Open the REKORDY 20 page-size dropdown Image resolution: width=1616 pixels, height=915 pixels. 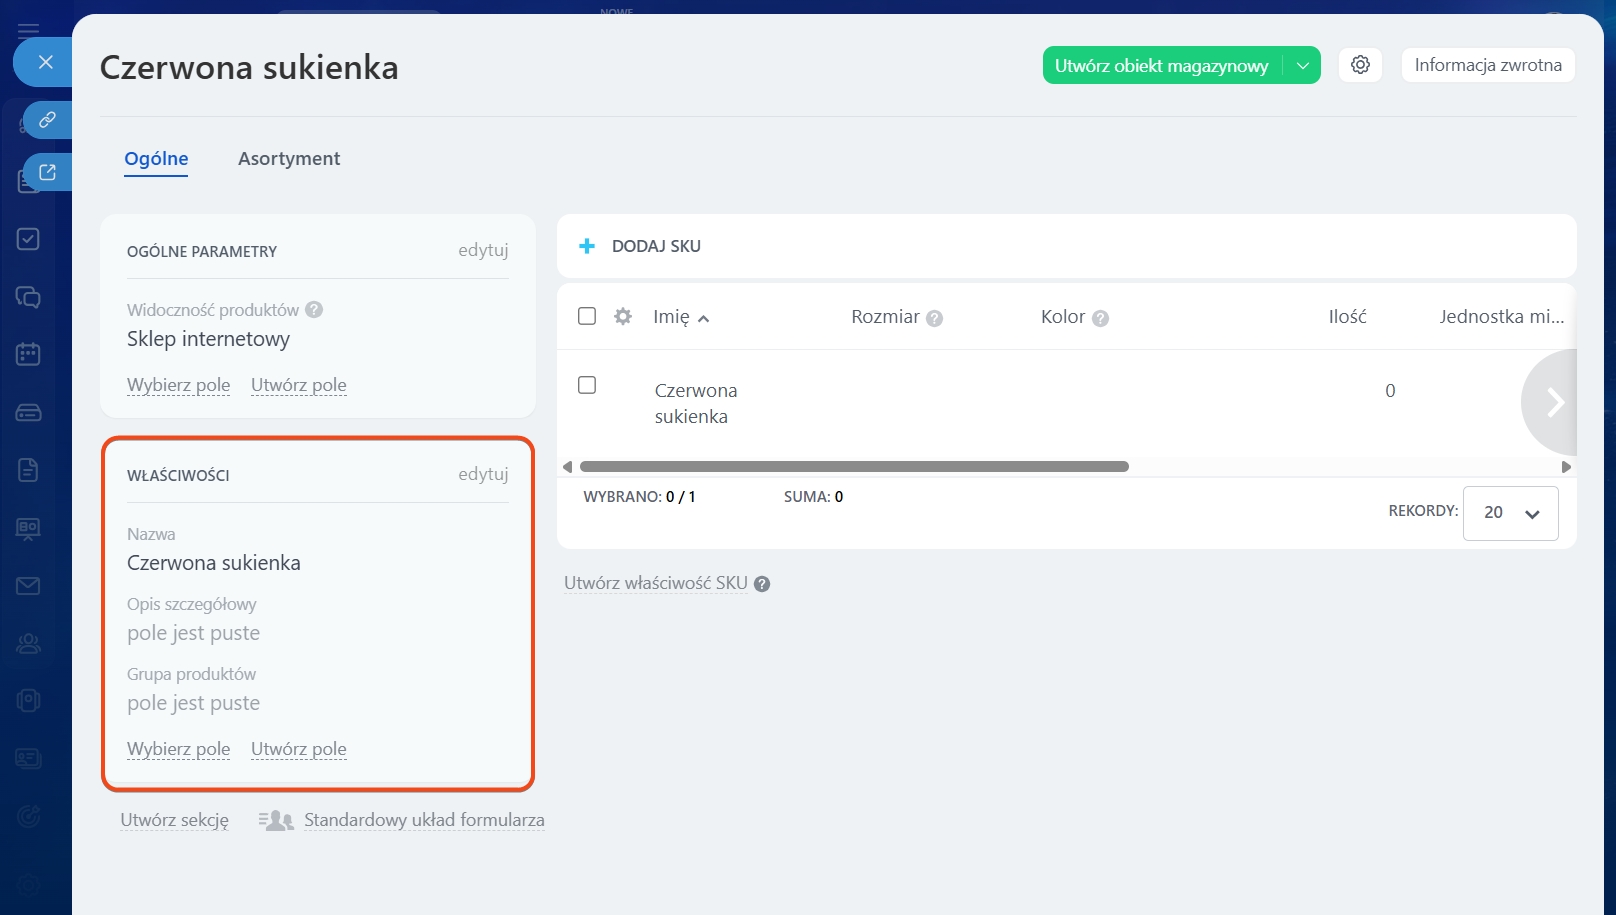click(x=1510, y=513)
